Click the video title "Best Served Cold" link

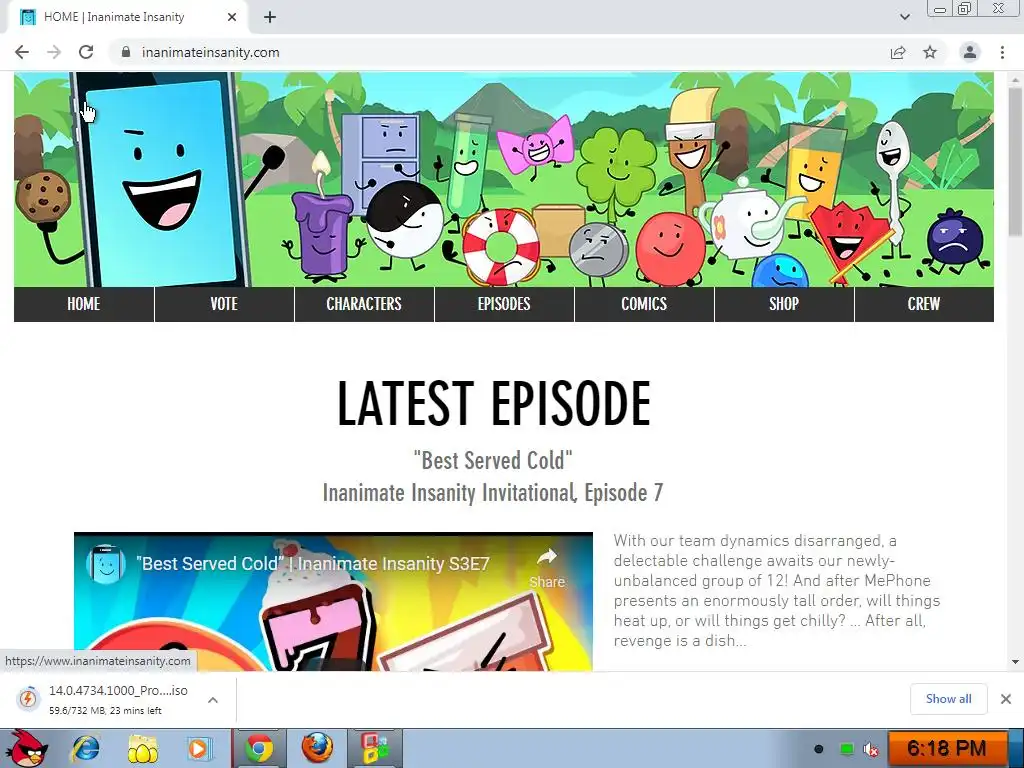click(x=312, y=564)
